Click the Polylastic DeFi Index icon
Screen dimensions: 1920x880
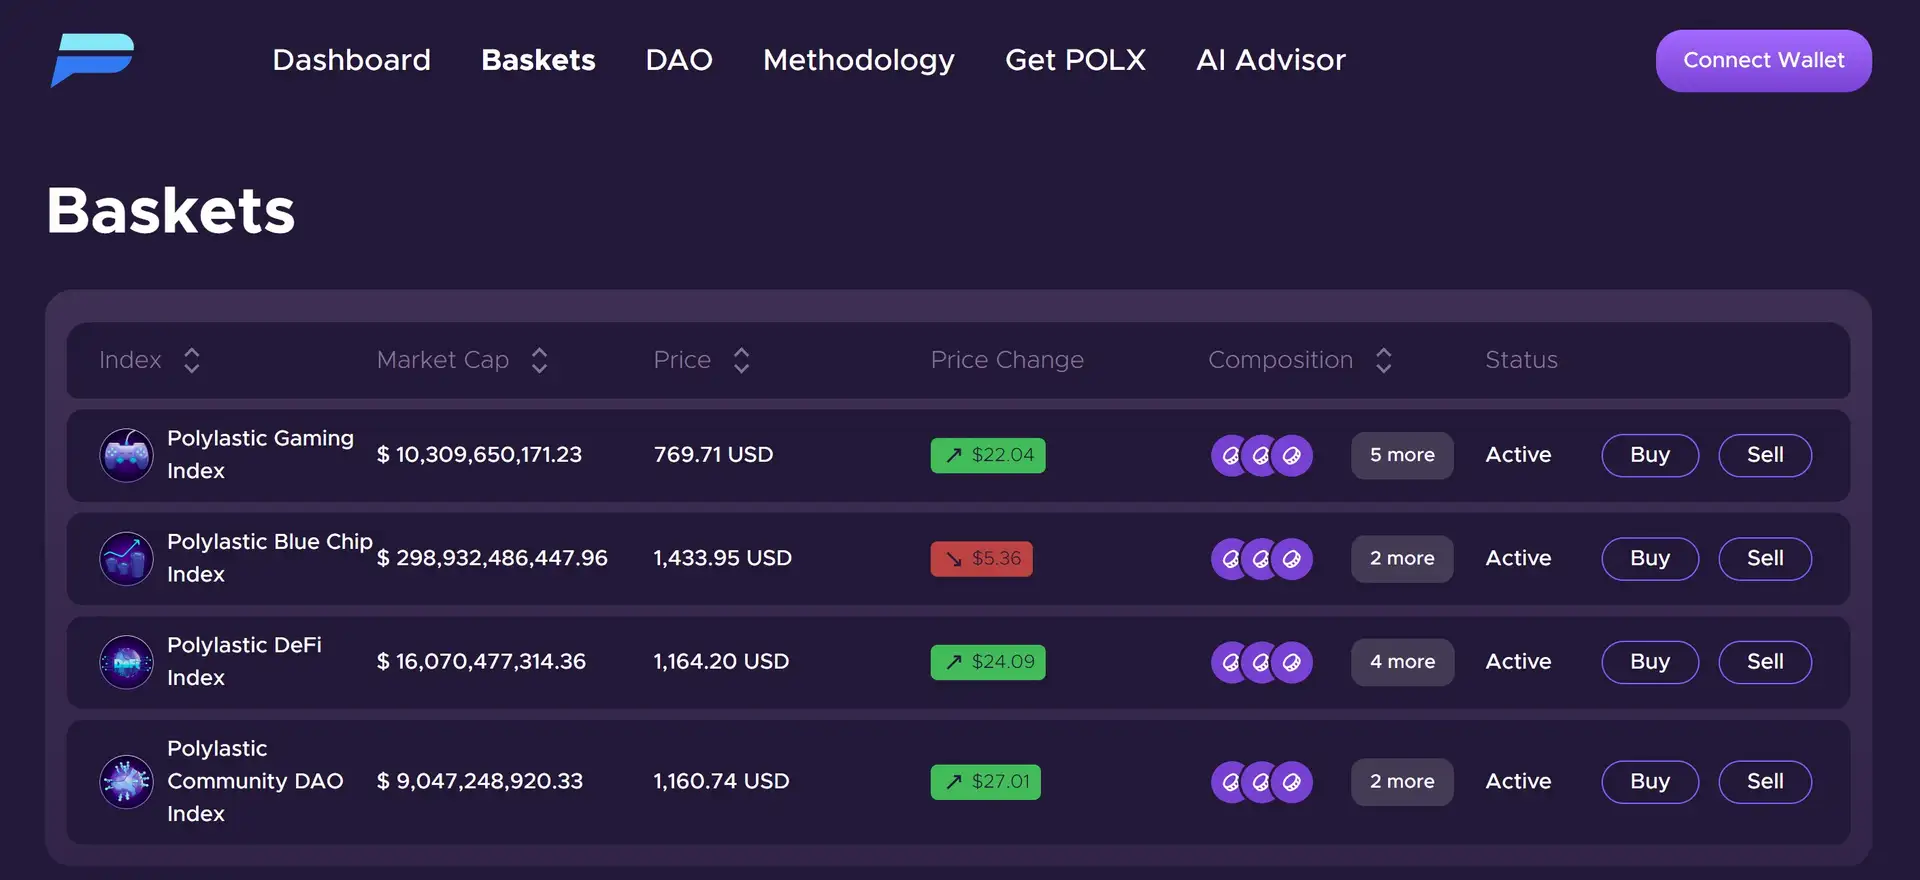point(127,662)
